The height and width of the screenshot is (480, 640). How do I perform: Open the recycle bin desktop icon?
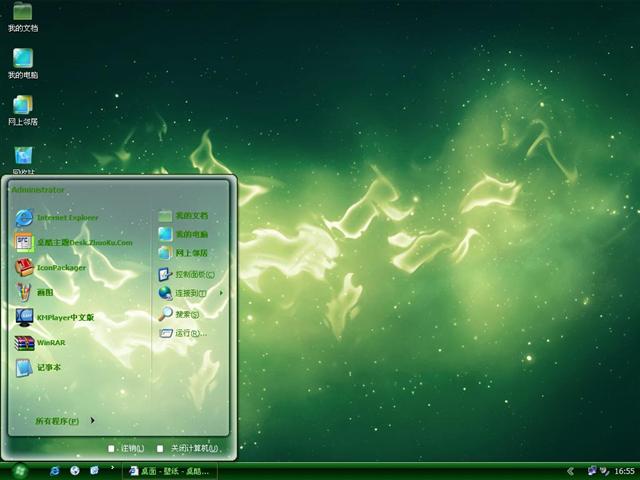click(x=23, y=160)
